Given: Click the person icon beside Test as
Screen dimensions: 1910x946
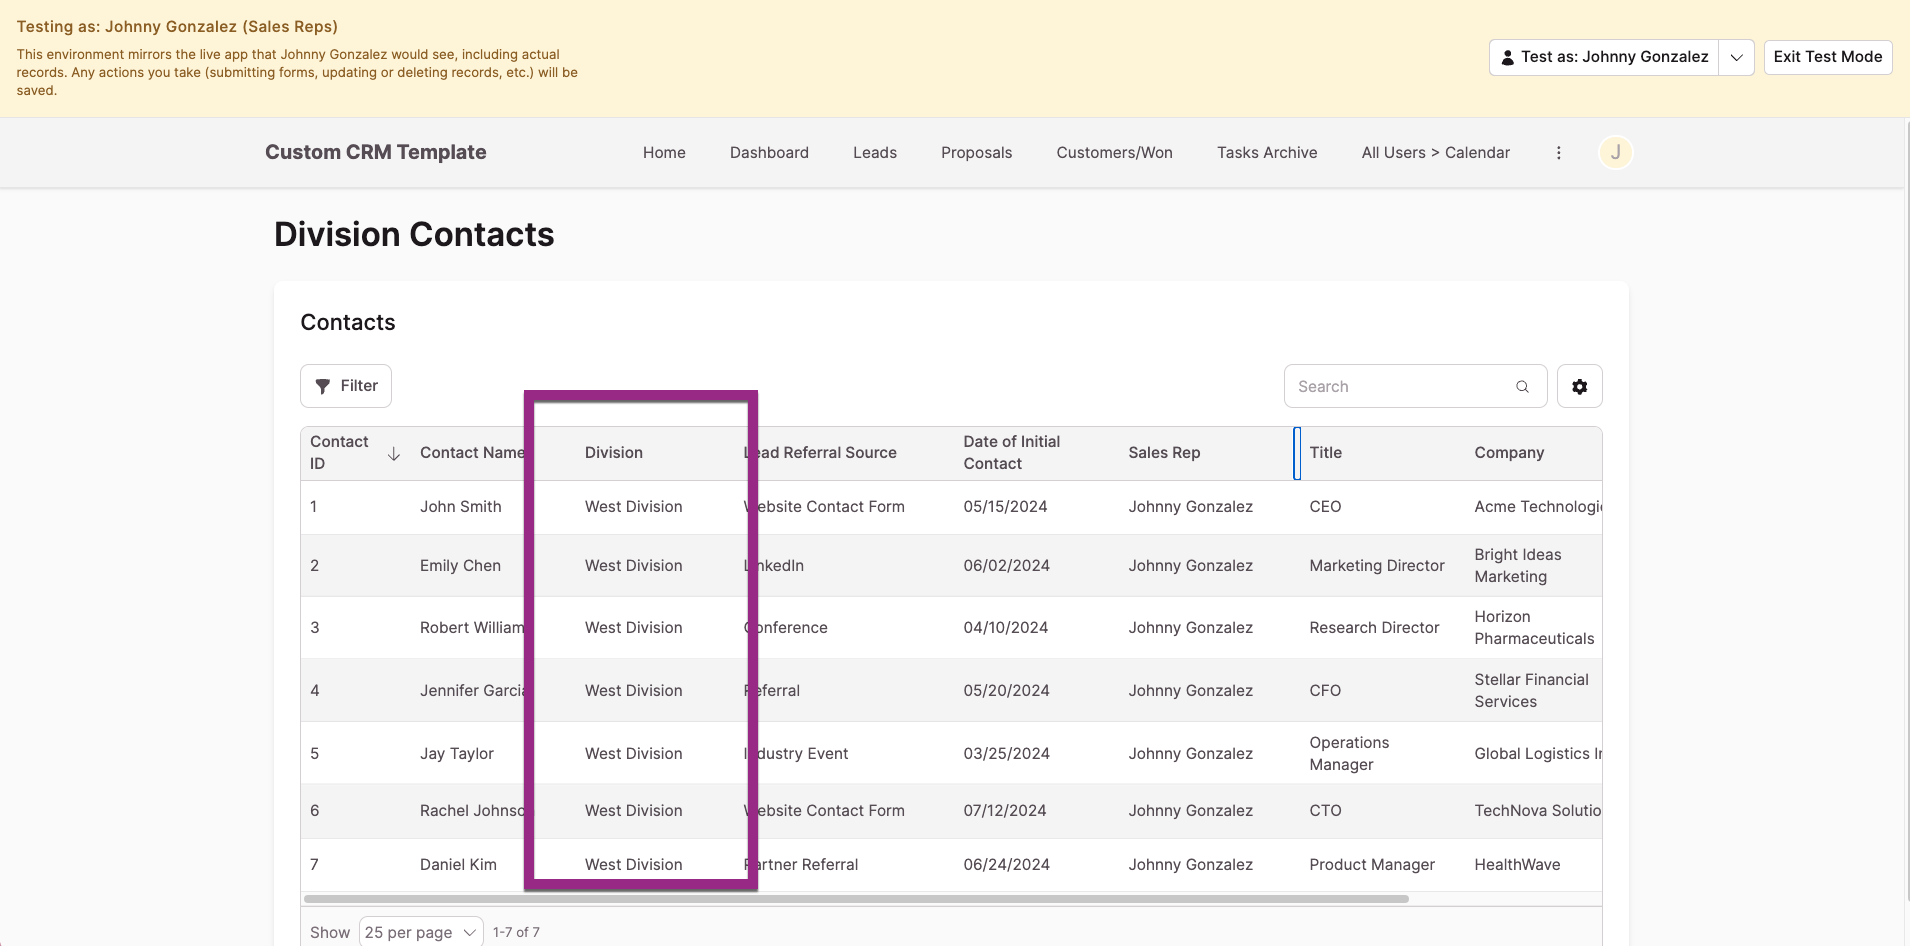Looking at the screenshot, I should (x=1507, y=58).
